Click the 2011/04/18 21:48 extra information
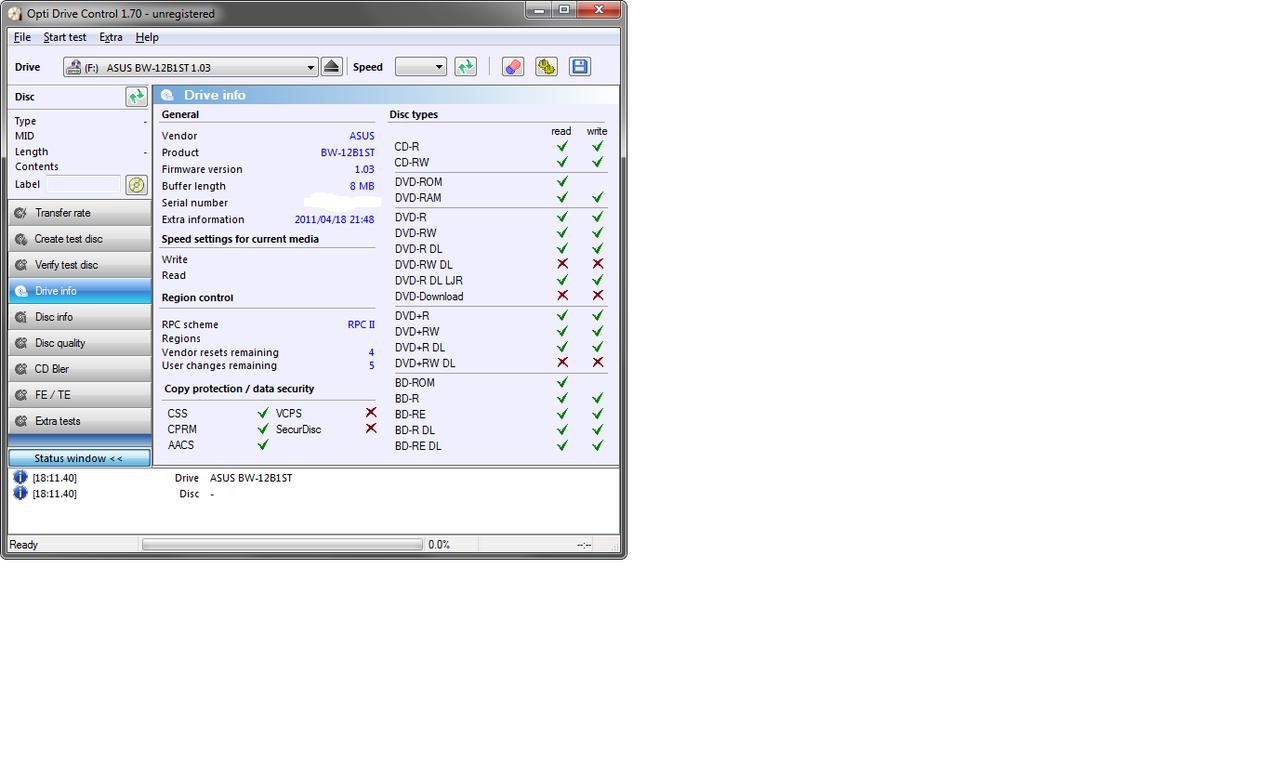1280x766 pixels. (x=335, y=220)
